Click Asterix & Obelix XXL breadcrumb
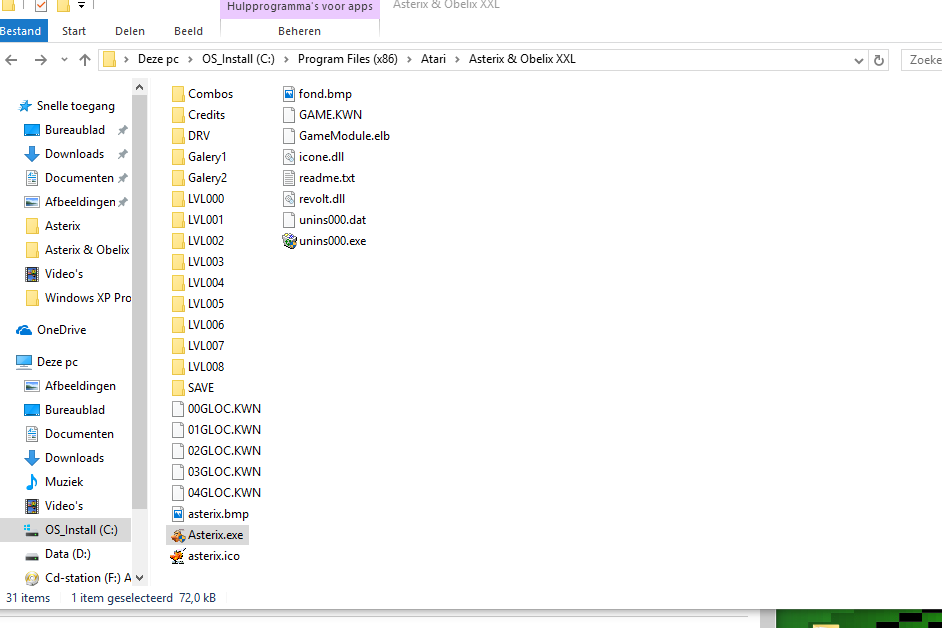The width and height of the screenshot is (942, 628). pos(522,59)
